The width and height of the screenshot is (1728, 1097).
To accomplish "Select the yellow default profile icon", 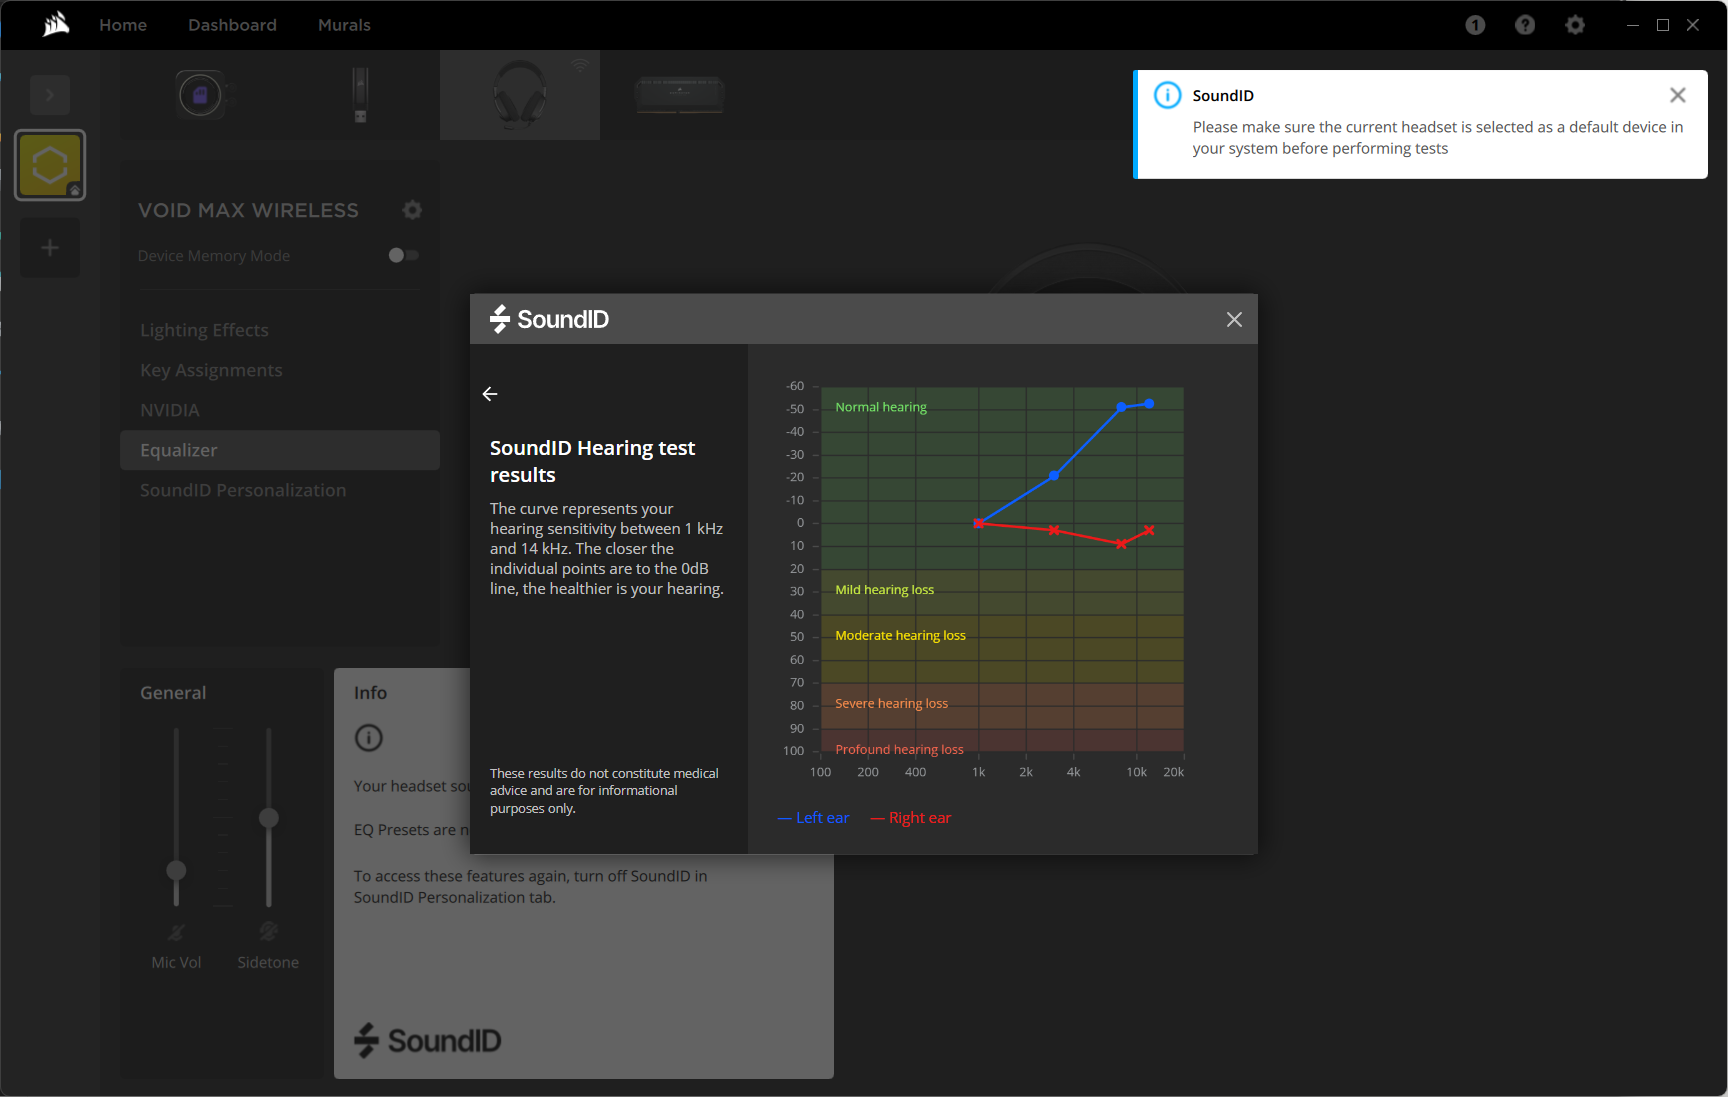I will click(x=50, y=165).
